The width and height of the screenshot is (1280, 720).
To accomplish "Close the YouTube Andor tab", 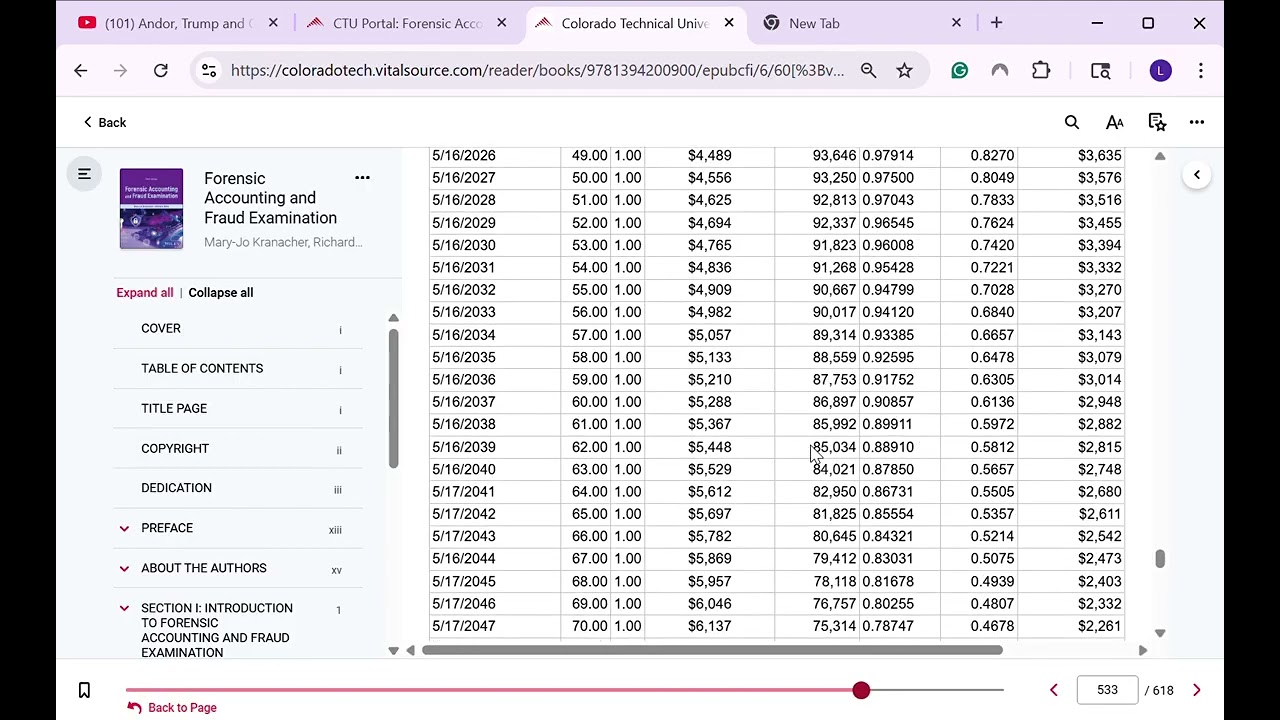I will coord(273,23).
